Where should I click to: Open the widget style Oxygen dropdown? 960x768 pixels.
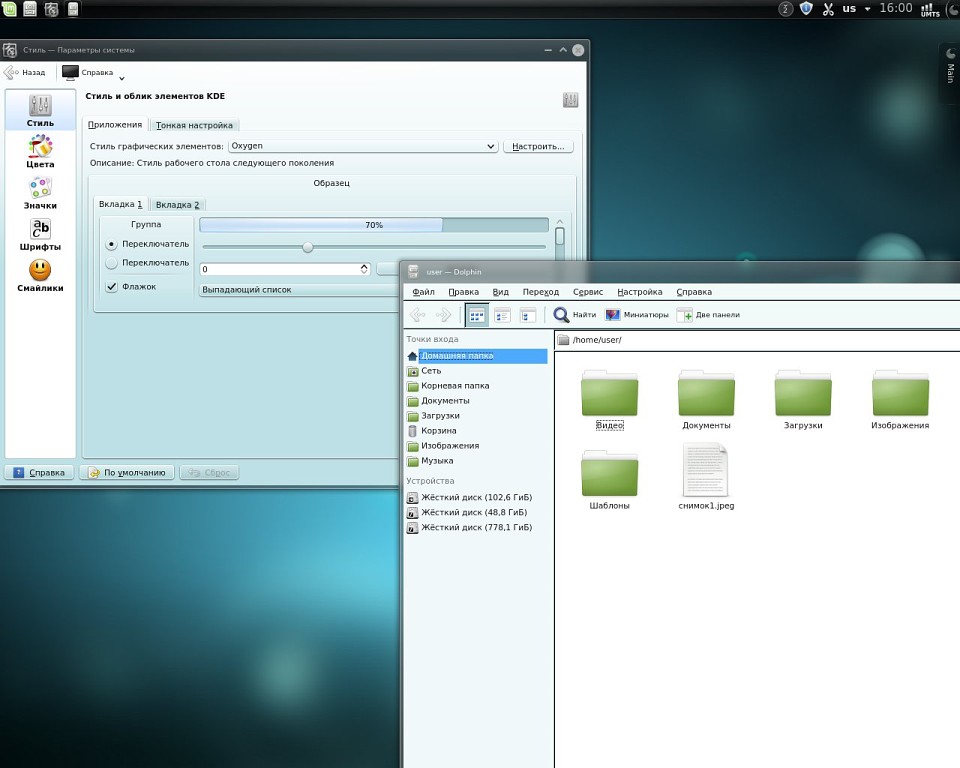[362, 146]
